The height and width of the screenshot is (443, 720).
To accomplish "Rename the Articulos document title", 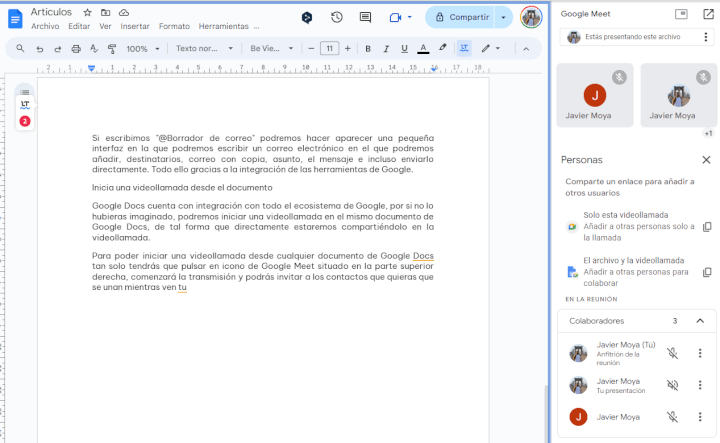I will click(x=51, y=12).
